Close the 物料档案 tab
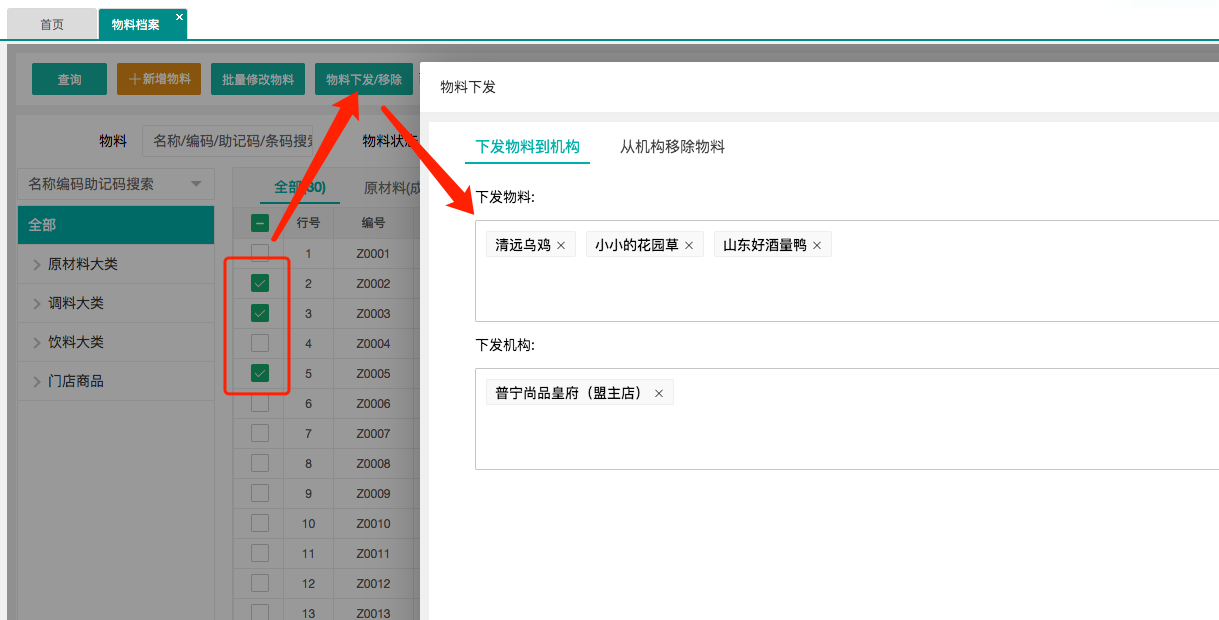 [179, 17]
